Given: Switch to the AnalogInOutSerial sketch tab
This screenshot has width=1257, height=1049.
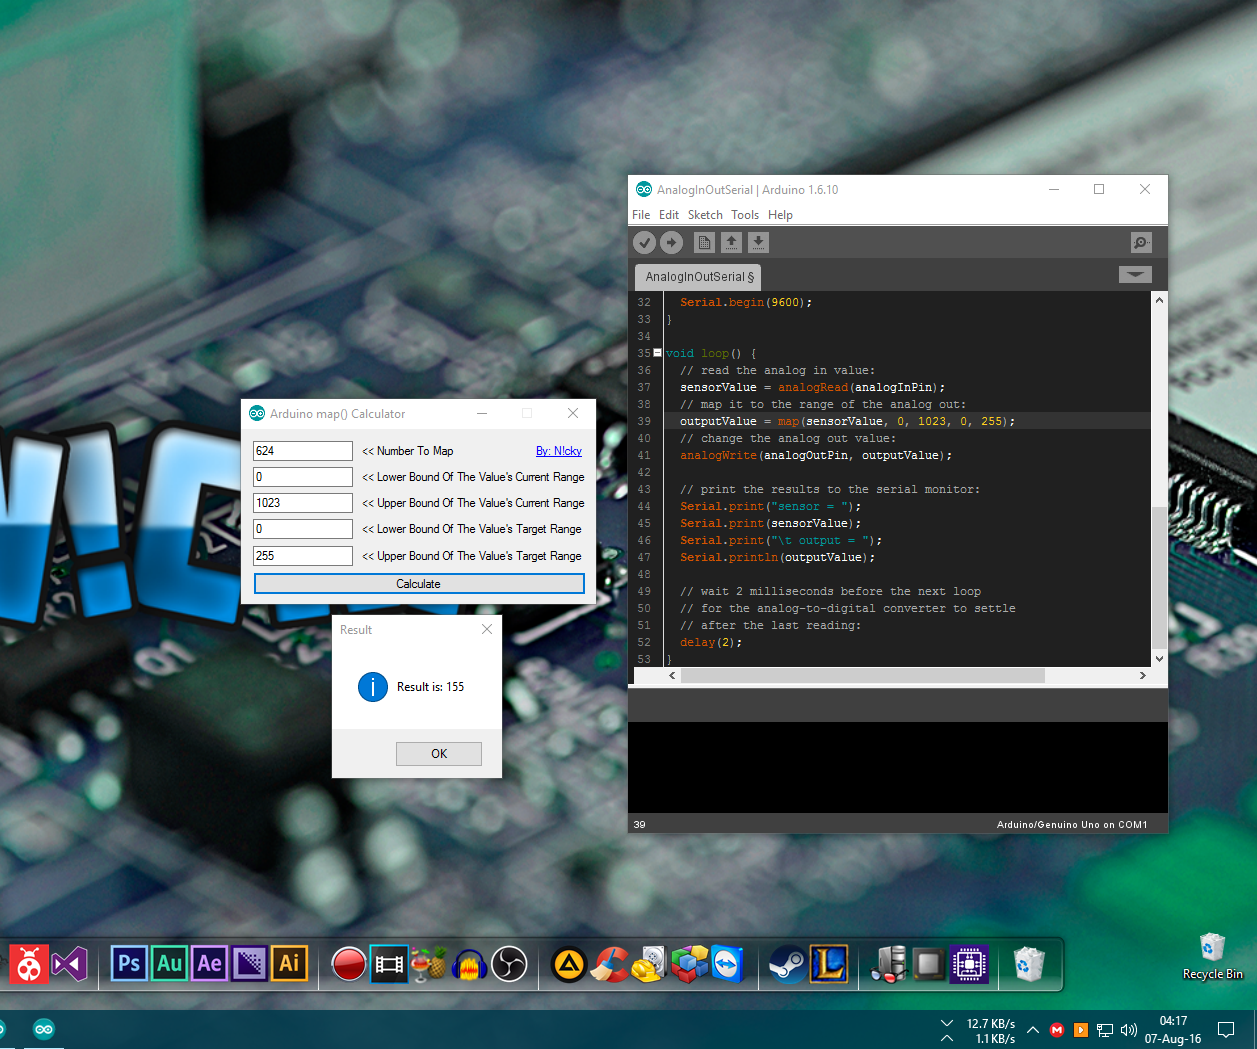Looking at the screenshot, I should 697,277.
